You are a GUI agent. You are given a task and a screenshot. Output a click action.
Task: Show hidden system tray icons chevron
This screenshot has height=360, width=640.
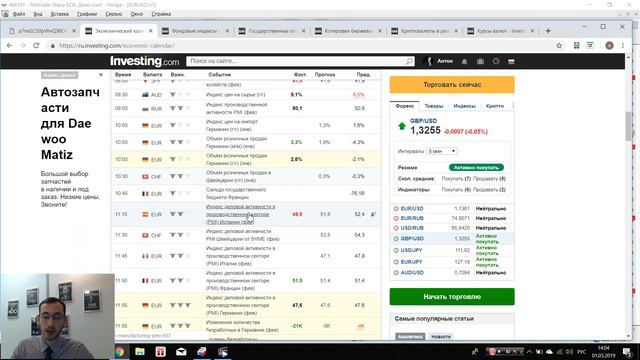(529, 352)
